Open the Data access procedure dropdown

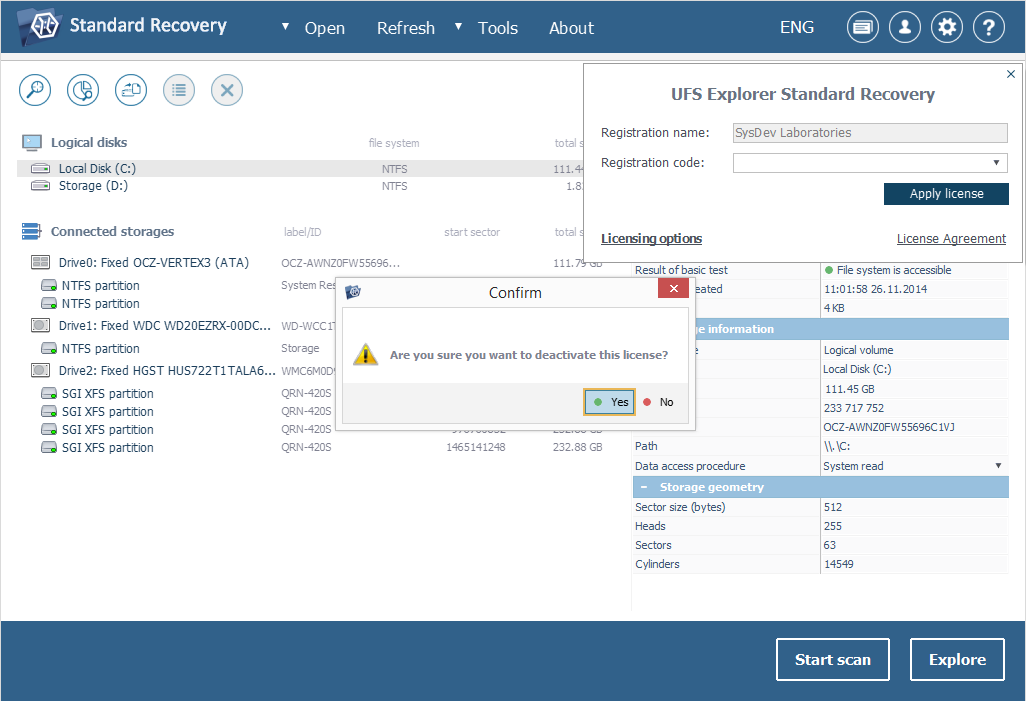coord(999,466)
